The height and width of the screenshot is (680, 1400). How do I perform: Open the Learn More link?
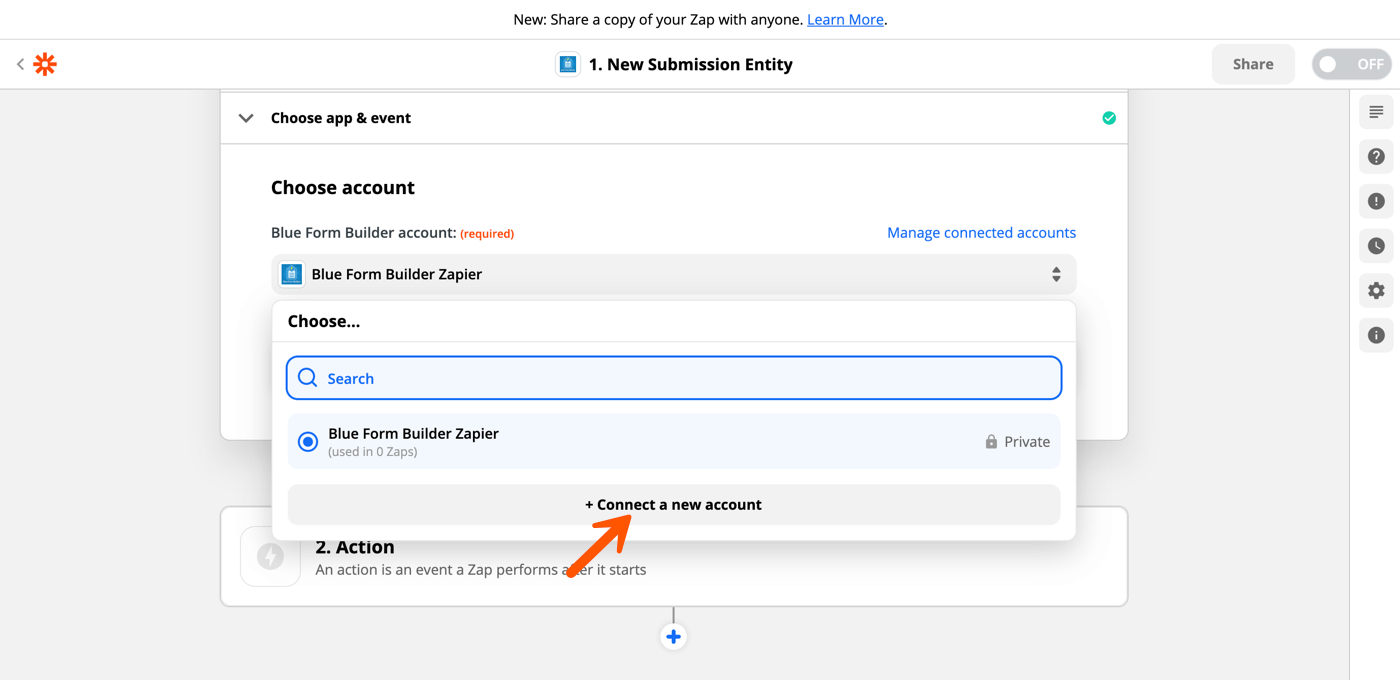pyautogui.click(x=844, y=19)
